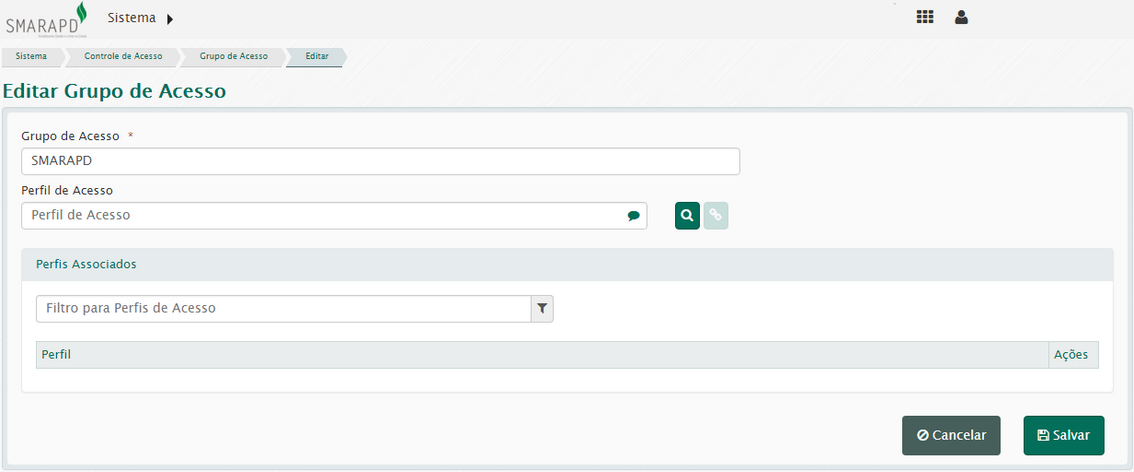The height and width of the screenshot is (472, 1134).
Task: Click the magnifier search button for Perfil
Action: (687, 216)
